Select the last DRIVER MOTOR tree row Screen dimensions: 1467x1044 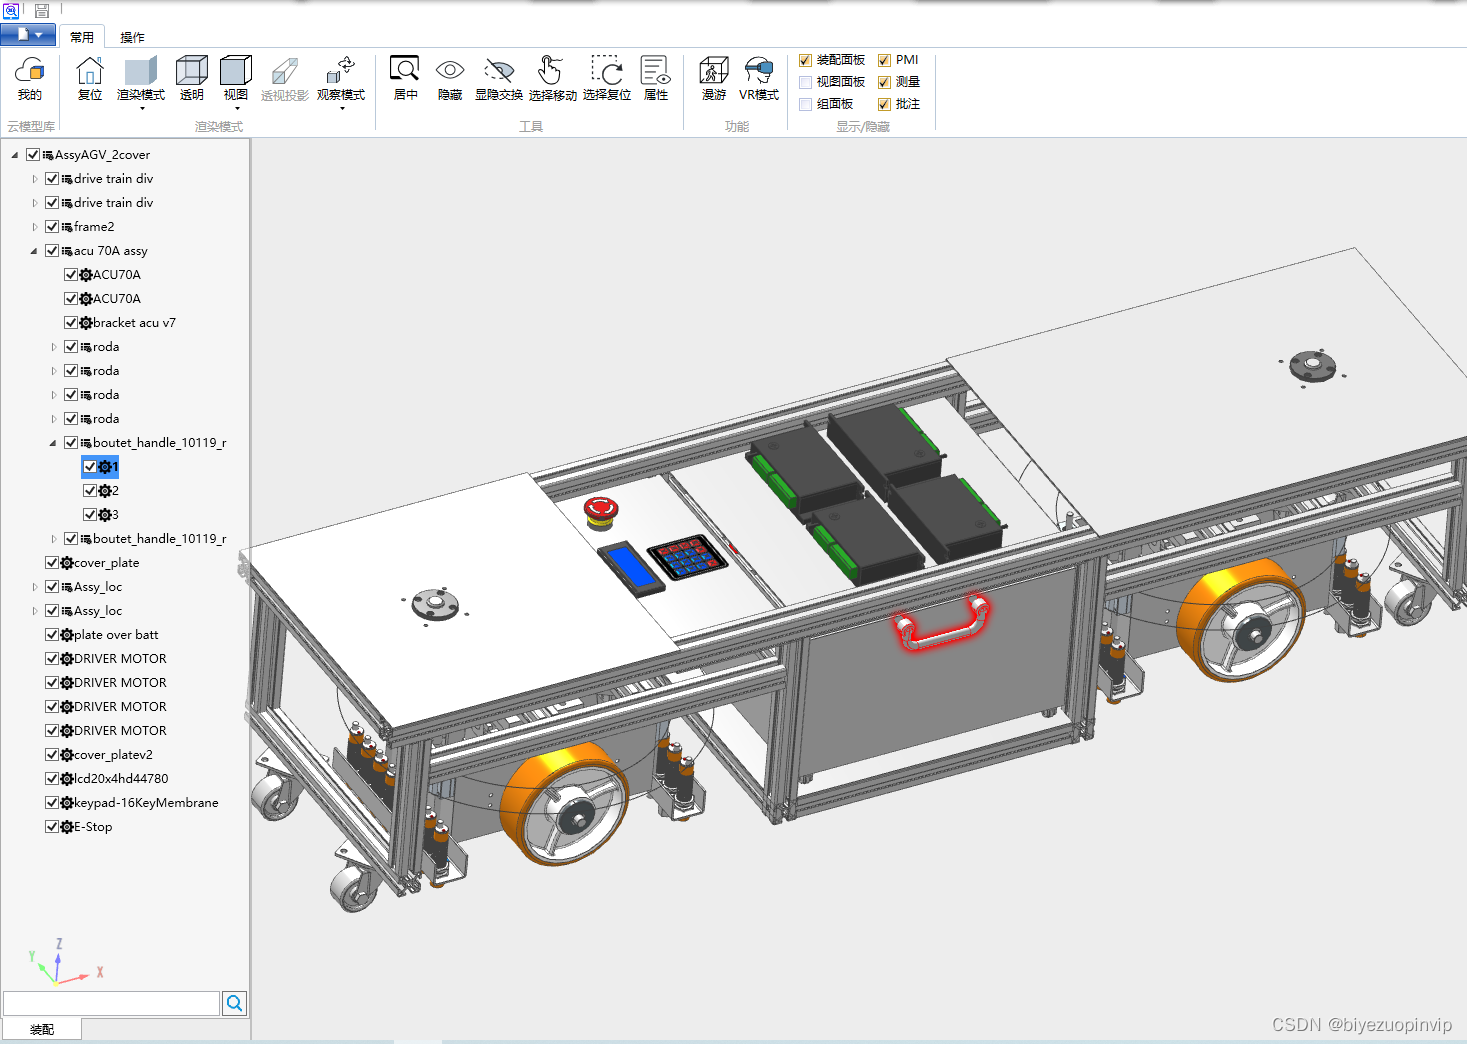pos(120,731)
